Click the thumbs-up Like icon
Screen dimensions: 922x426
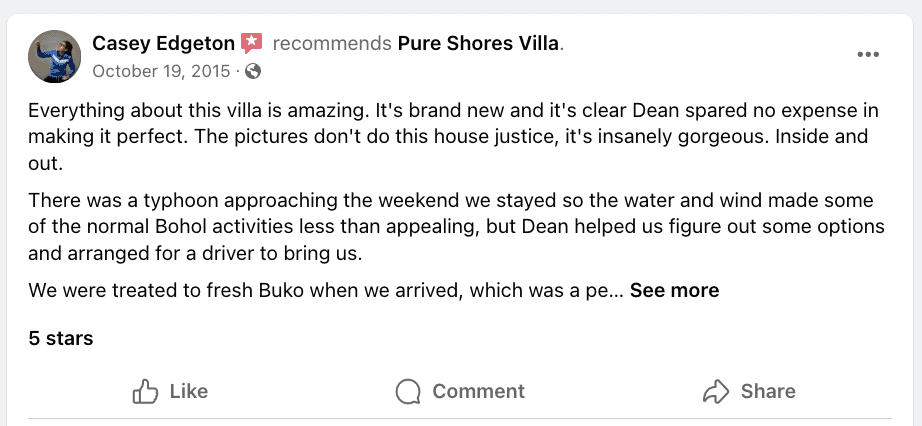pyautogui.click(x=146, y=391)
